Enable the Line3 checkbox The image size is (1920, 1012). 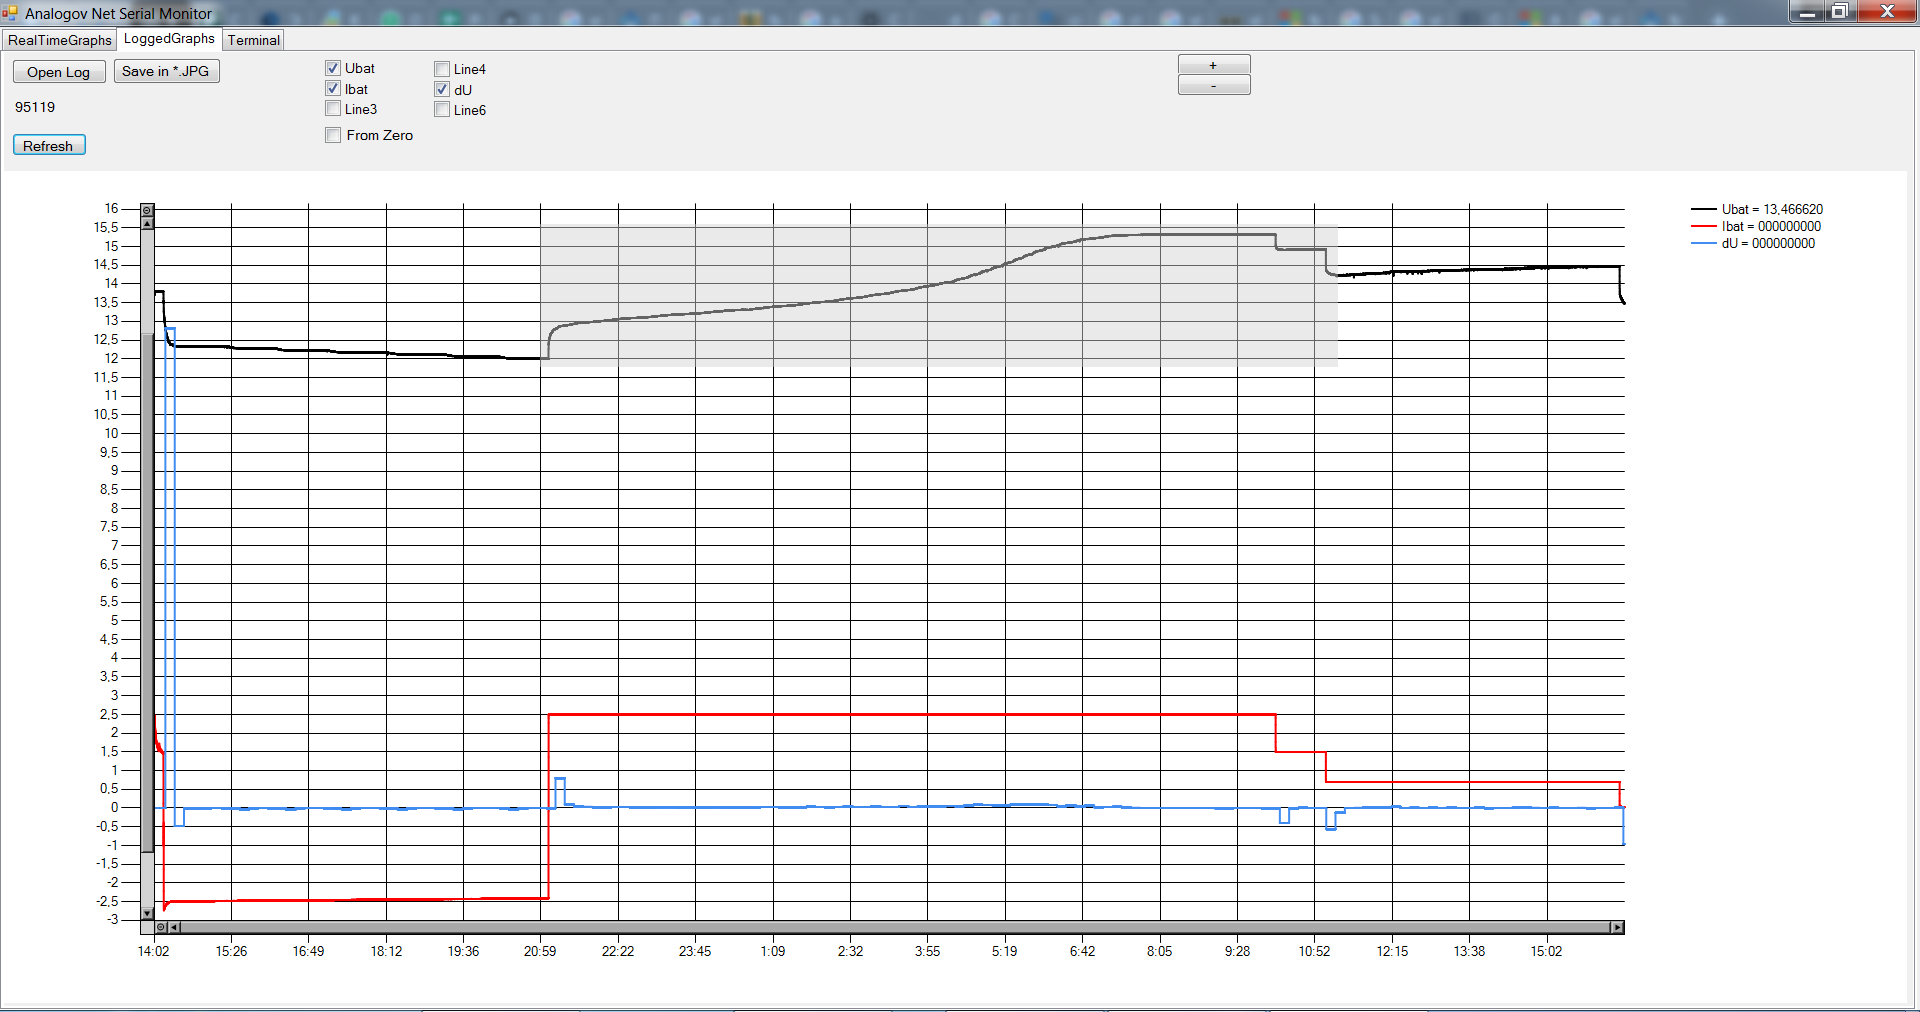point(333,108)
